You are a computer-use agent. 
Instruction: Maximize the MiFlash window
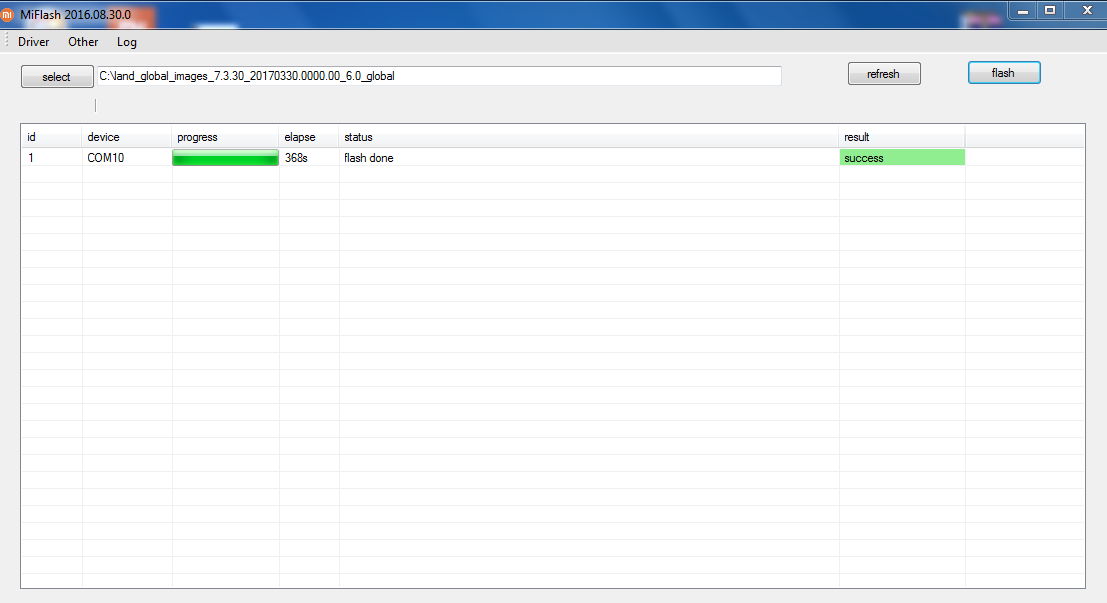click(x=1050, y=10)
